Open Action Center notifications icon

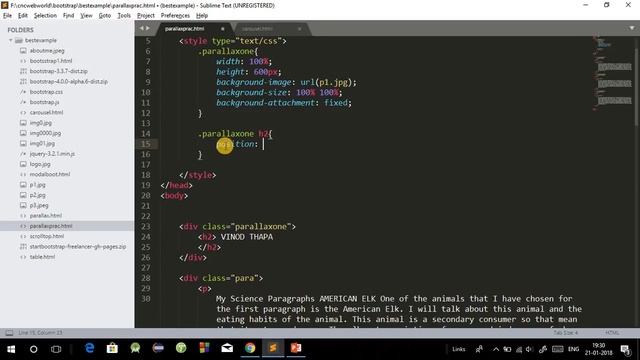tap(625, 349)
